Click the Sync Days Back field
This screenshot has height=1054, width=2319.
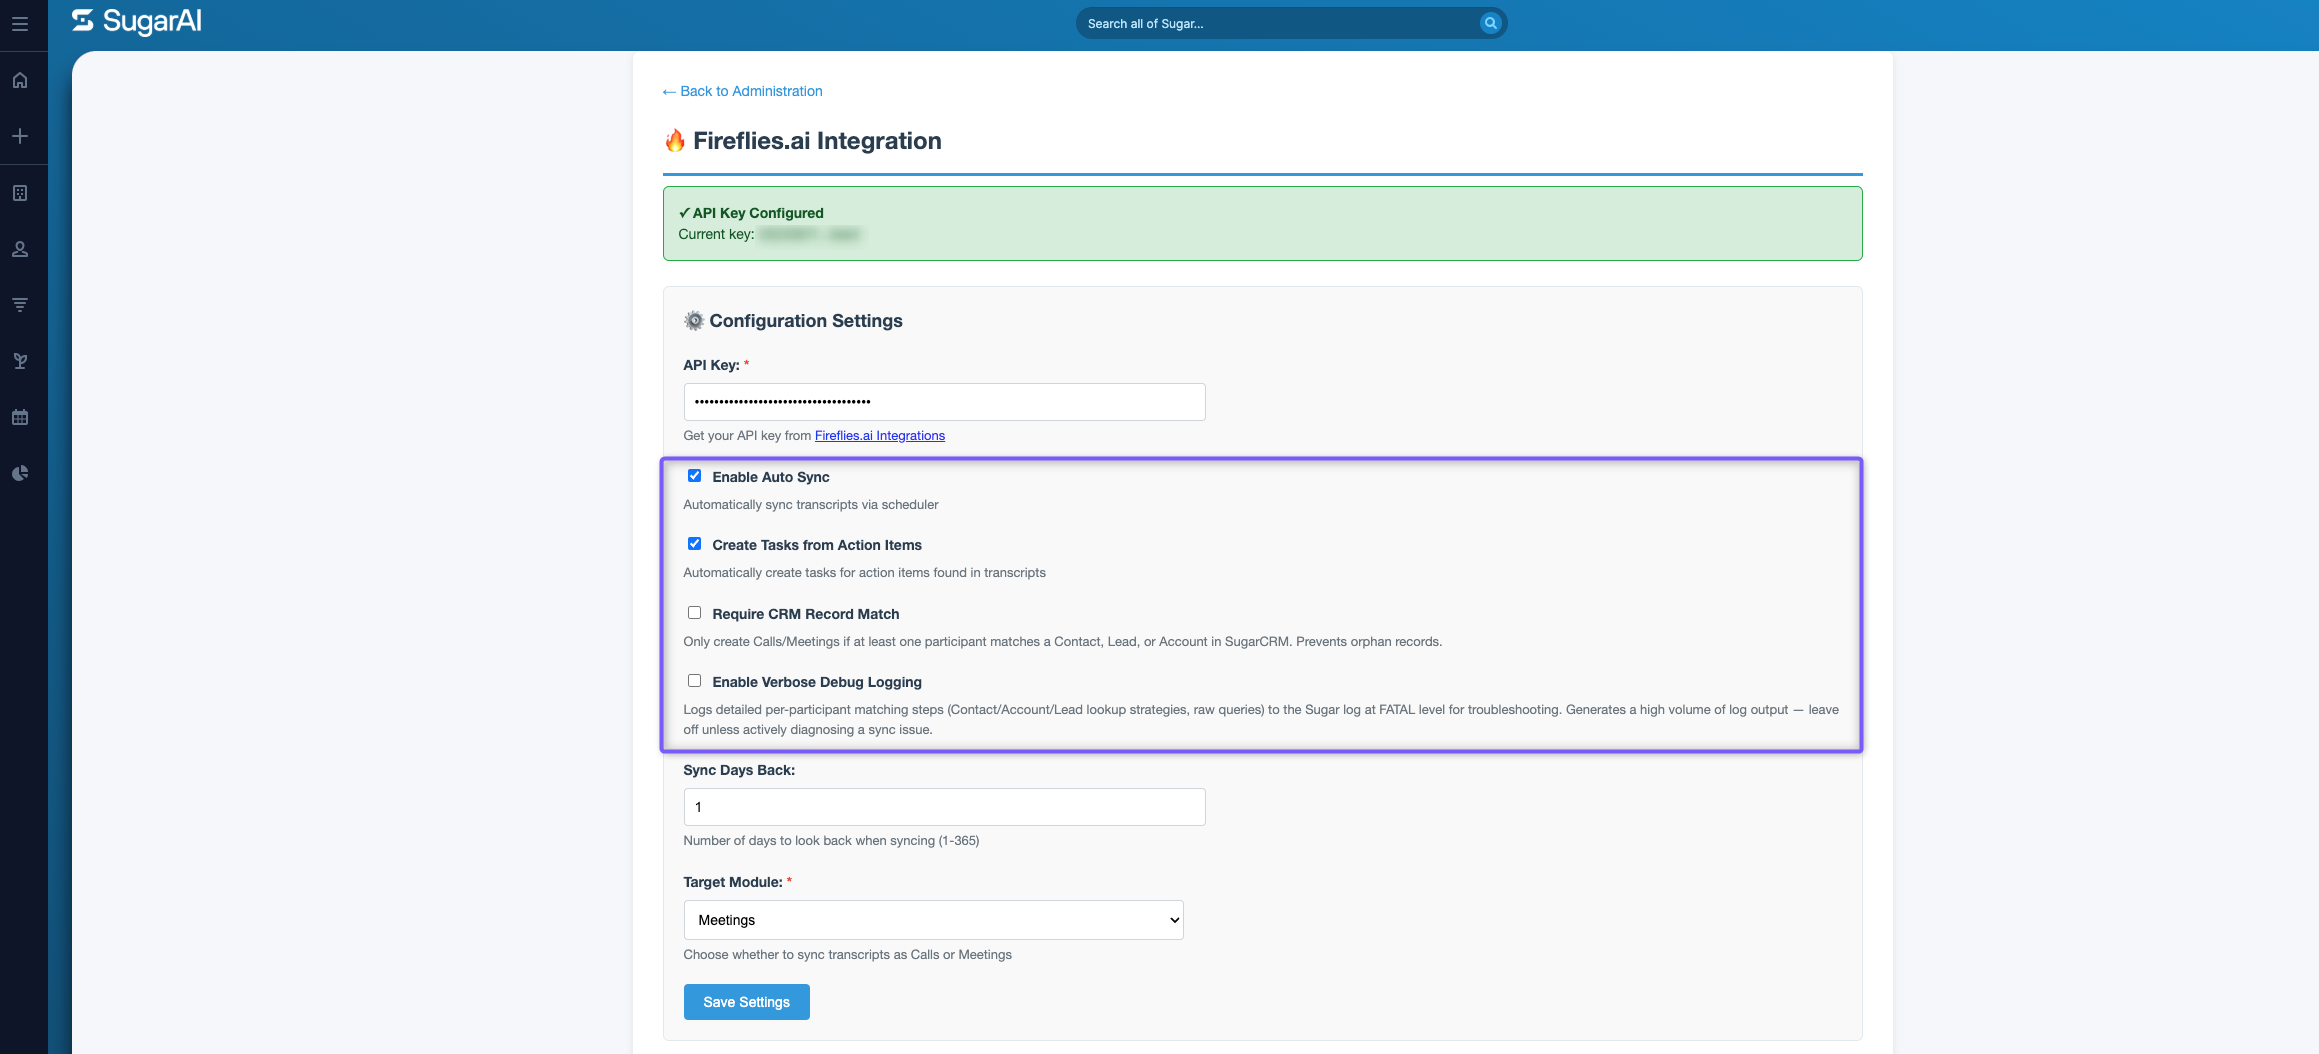944,807
